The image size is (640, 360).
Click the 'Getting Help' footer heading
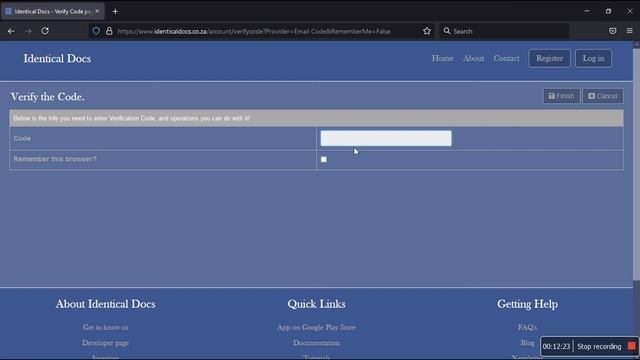pos(527,304)
